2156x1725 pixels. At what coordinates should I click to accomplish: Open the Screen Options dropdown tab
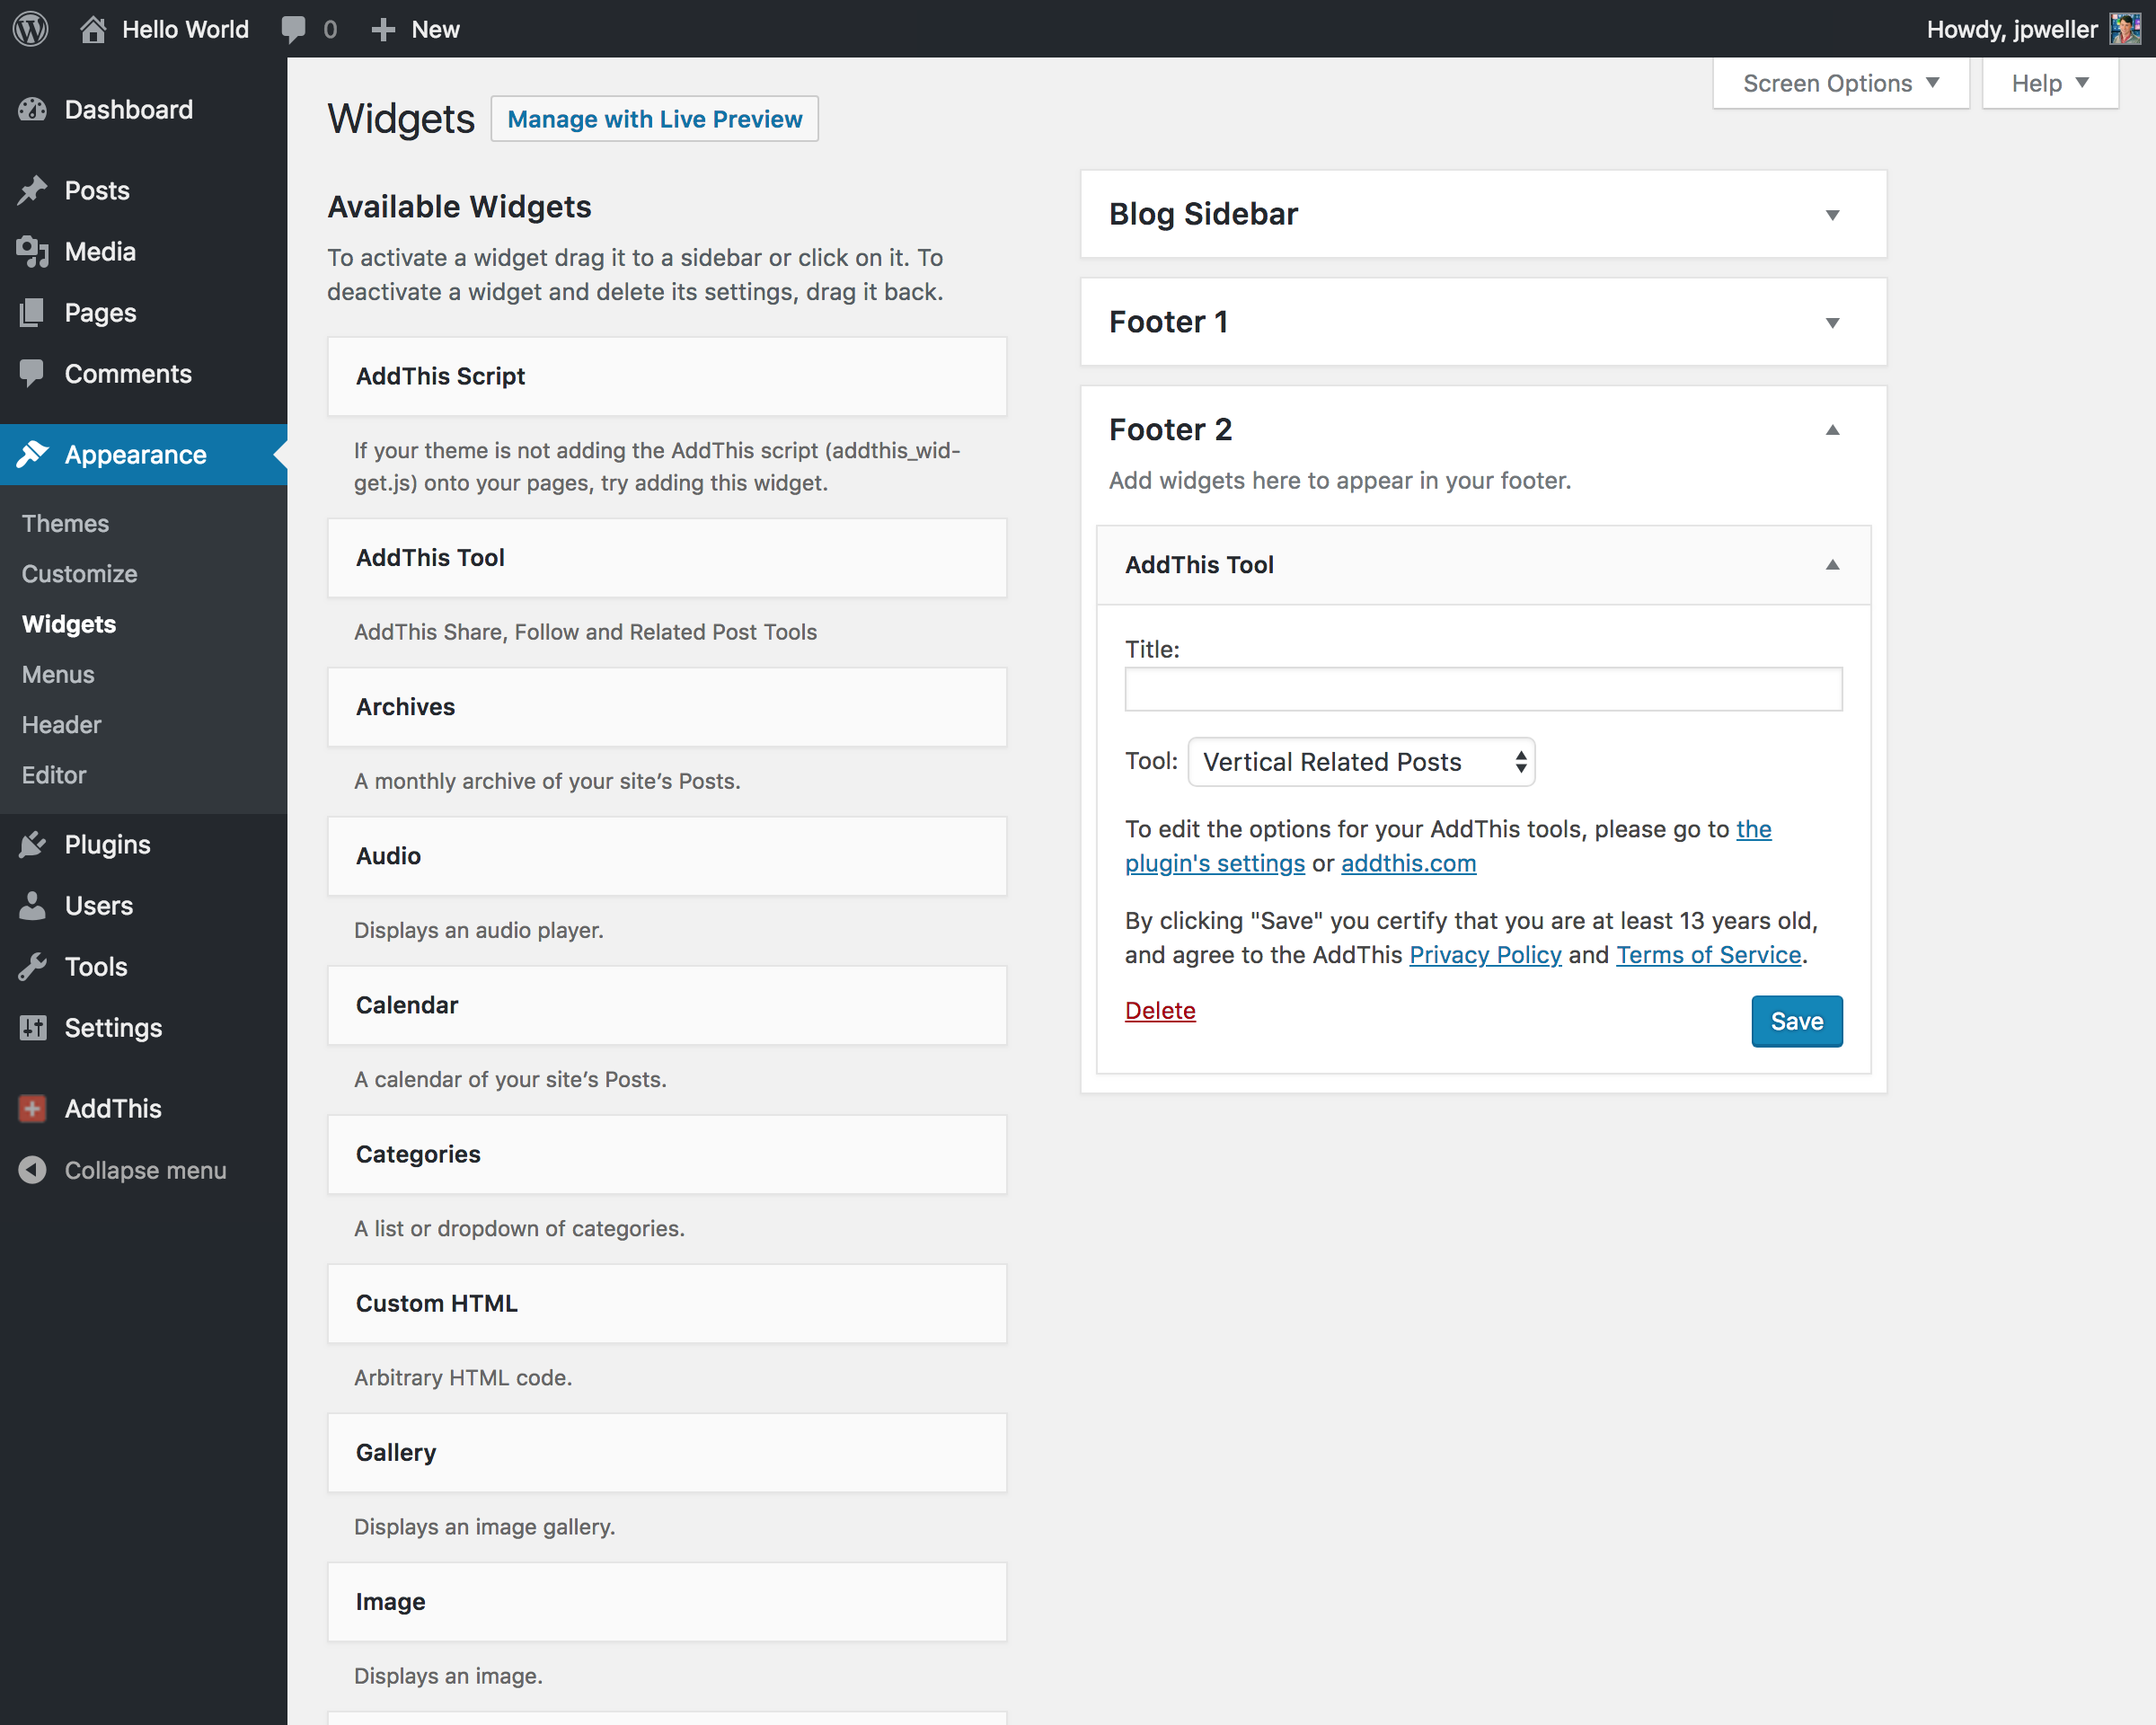point(1840,84)
